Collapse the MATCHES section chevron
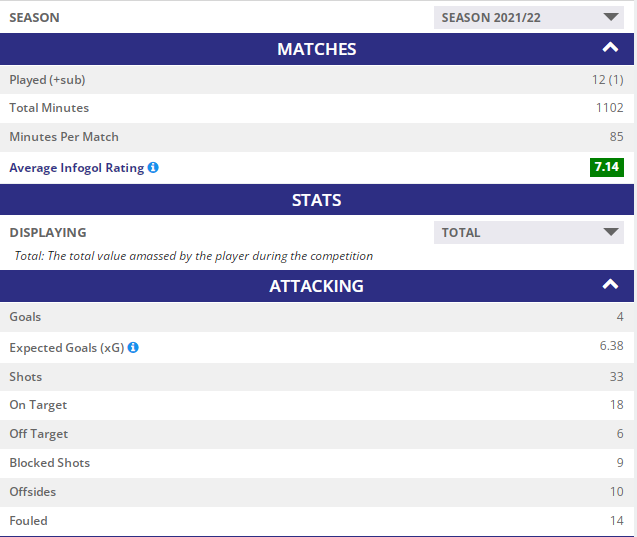This screenshot has width=637, height=537. pyautogui.click(x=610, y=48)
